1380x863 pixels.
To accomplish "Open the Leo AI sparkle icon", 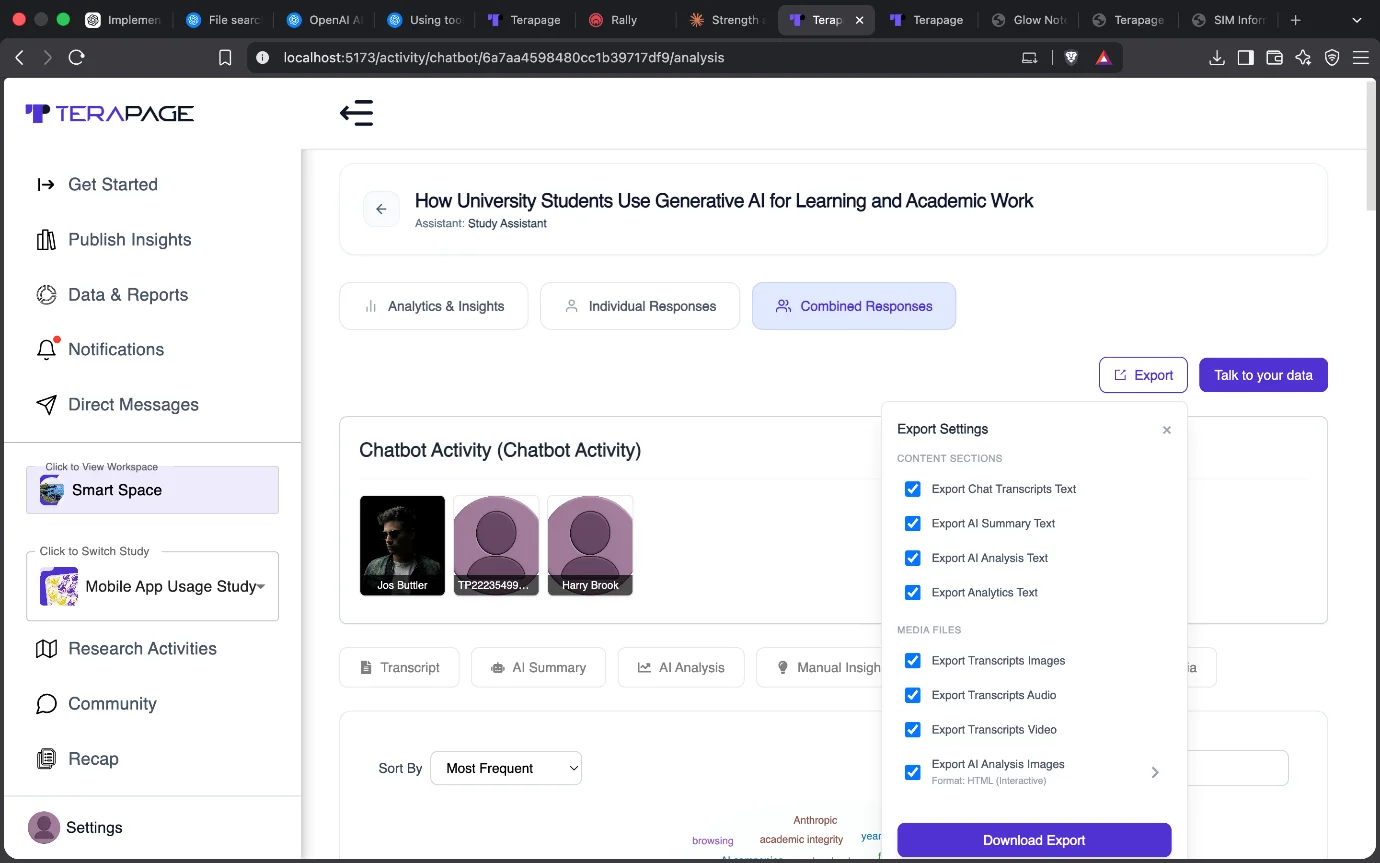I will (1303, 58).
